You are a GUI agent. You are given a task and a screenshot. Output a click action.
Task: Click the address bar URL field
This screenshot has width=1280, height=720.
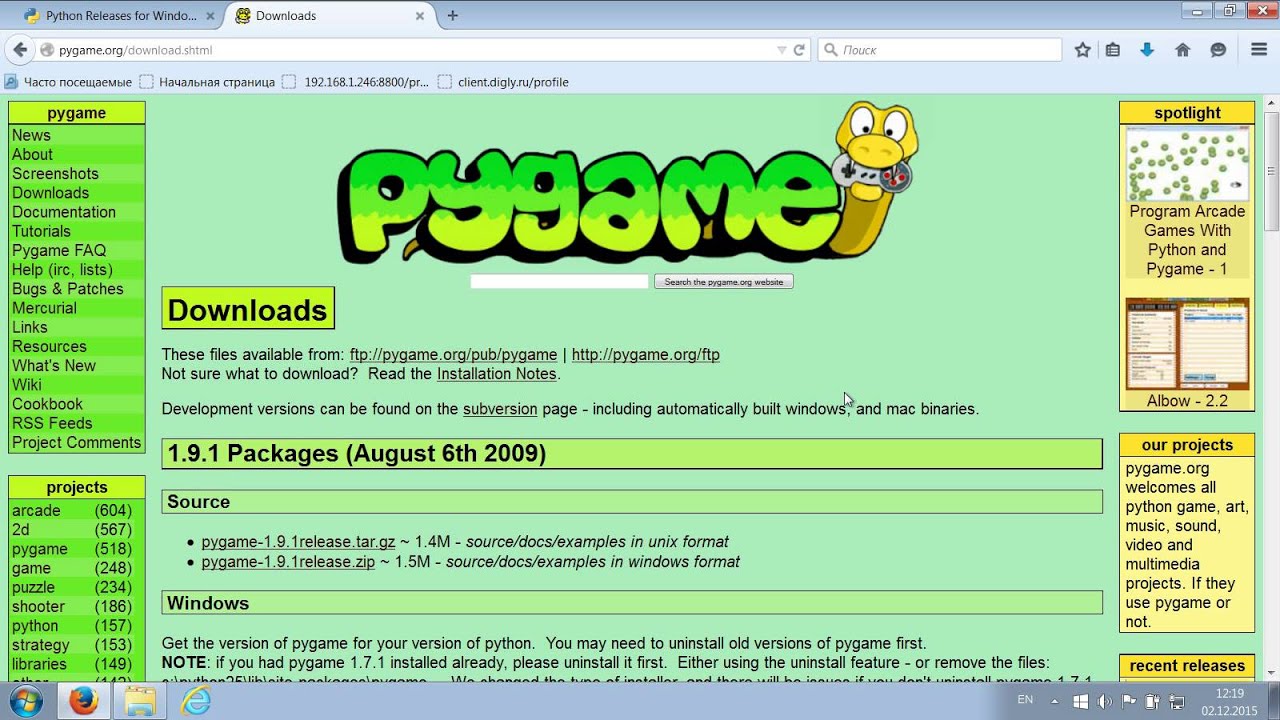coord(410,50)
